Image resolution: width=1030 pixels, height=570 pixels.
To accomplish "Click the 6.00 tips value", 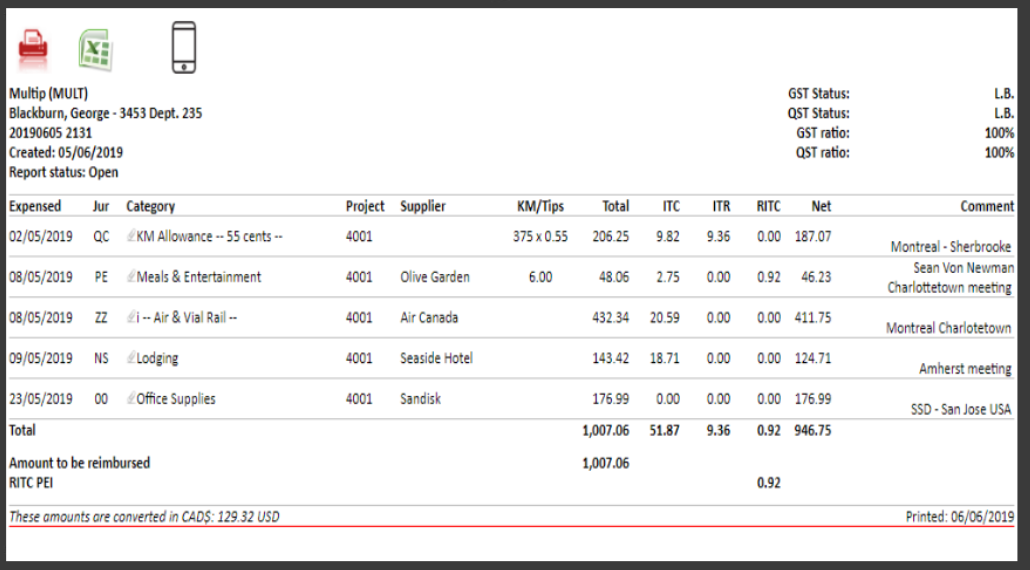I will coord(541,277).
